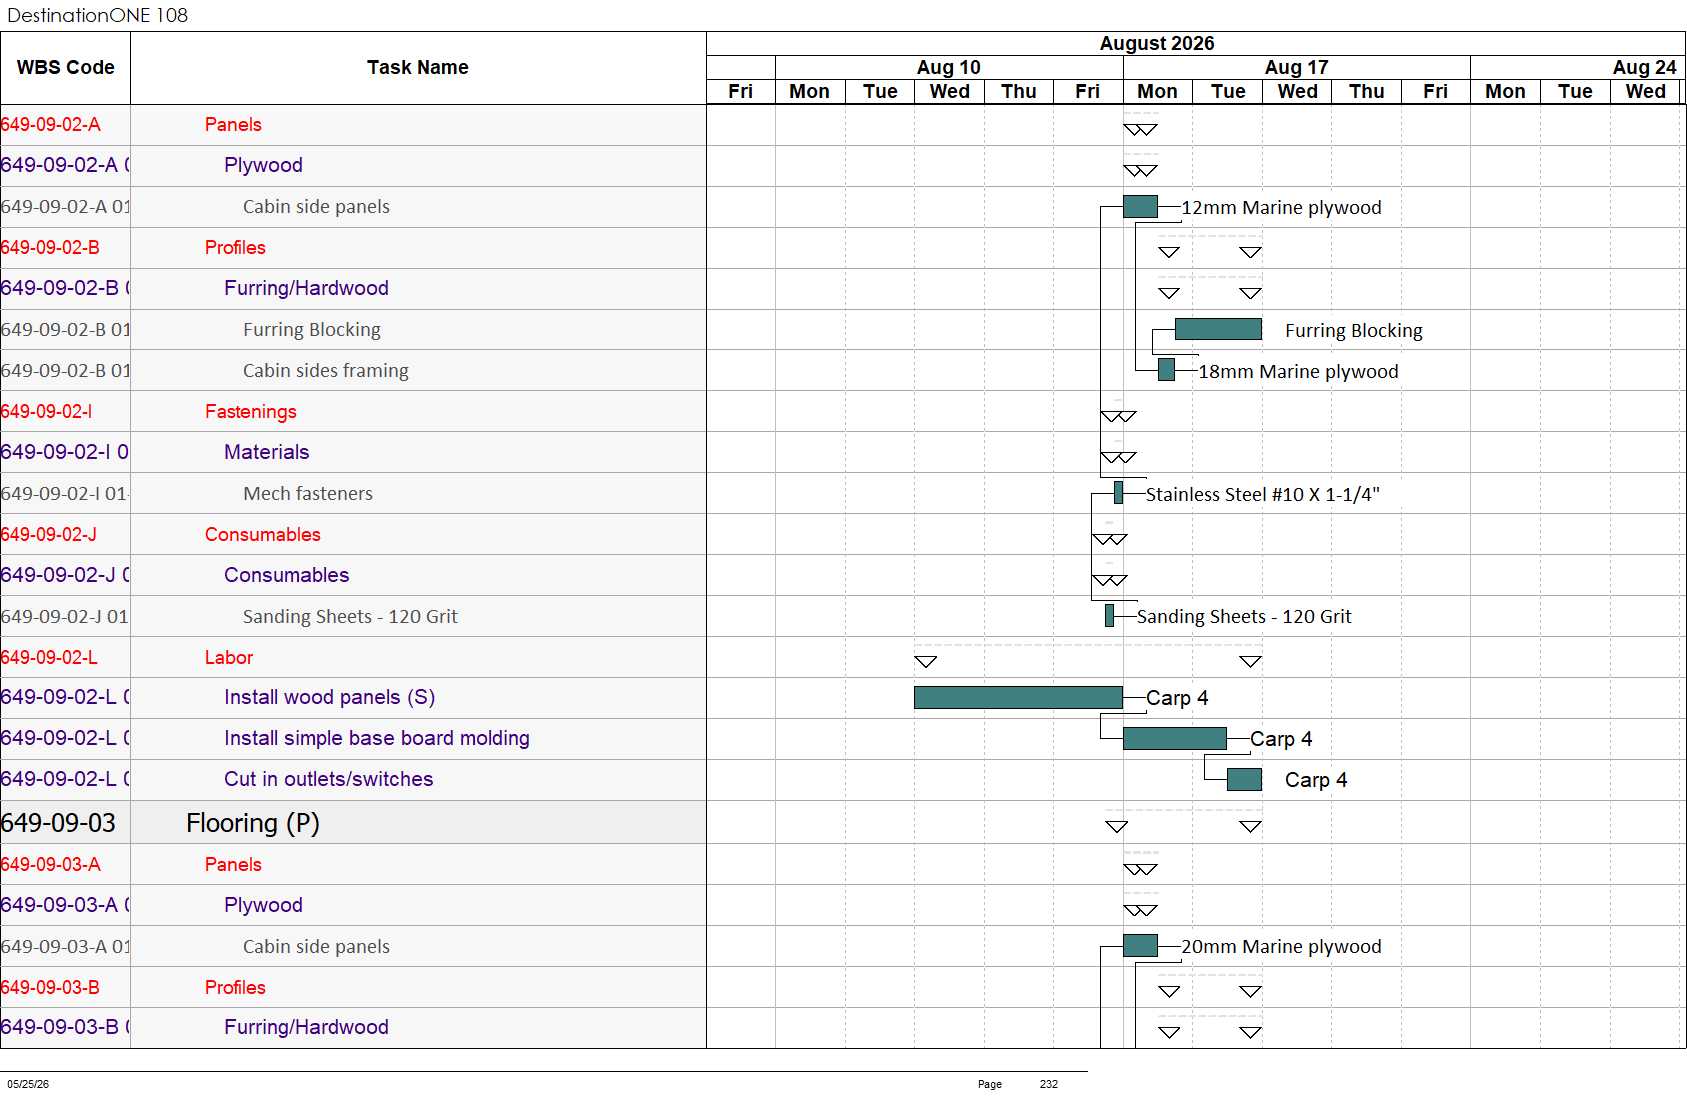The width and height of the screenshot is (1687, 1097).
Task: Select the Sanding Sheets - 120 Grit task name
Action: 350,617
